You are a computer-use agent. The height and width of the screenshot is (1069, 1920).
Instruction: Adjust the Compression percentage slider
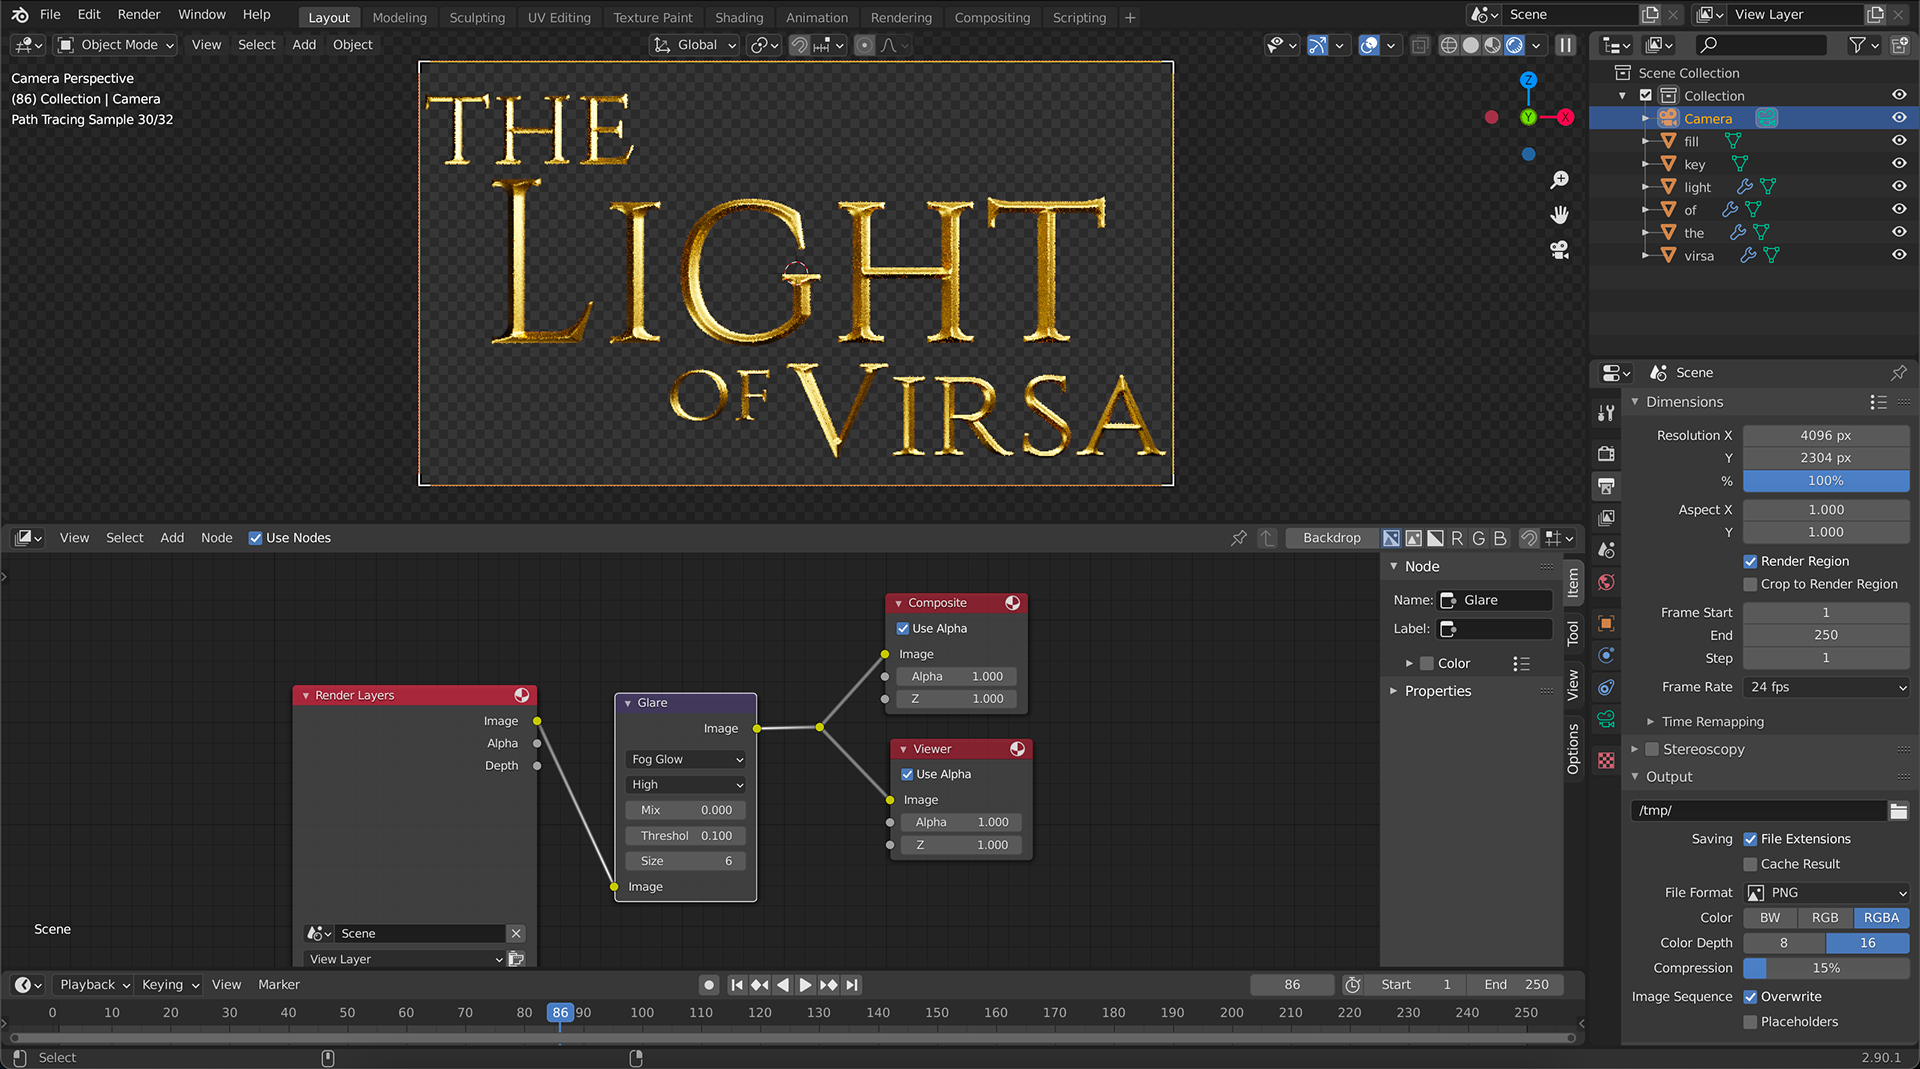click(x=1825, y=968)
